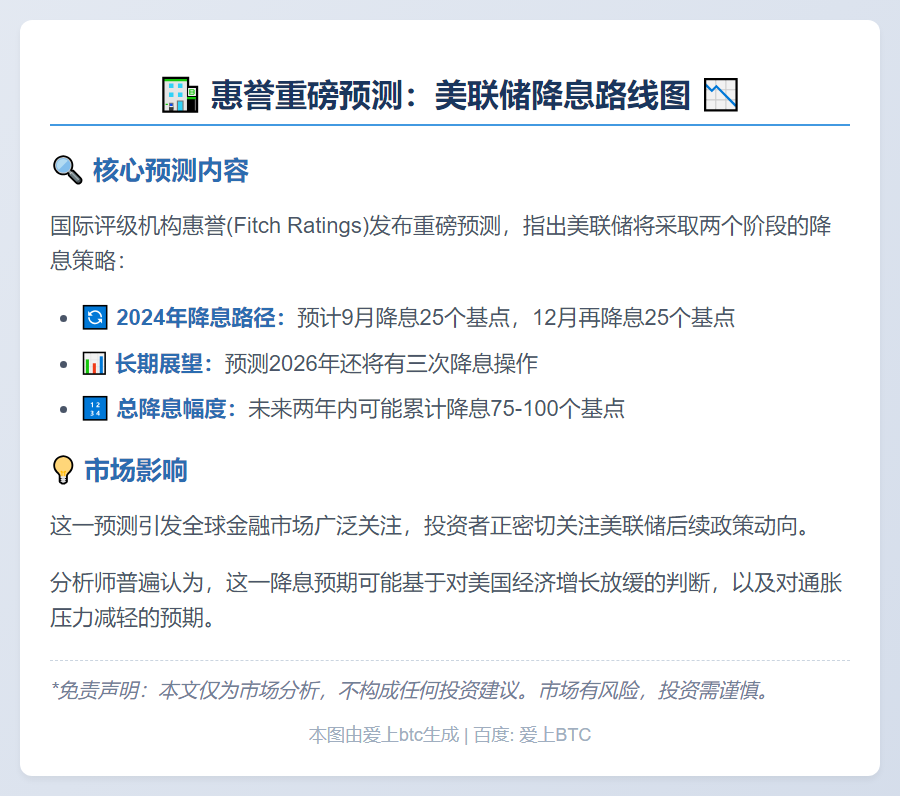Click the main title 惠誉重磅预测：美联储降息路线图
The image size is (900, 796).
(450, 96)
